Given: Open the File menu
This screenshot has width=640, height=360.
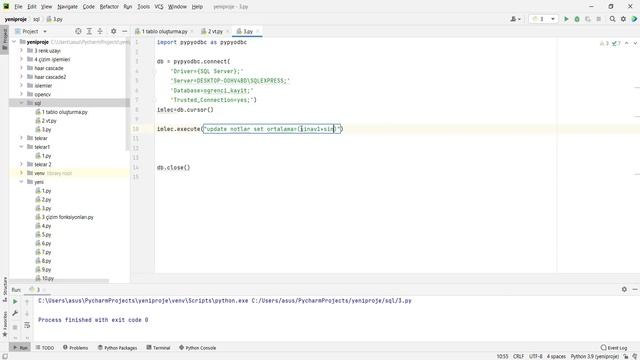Looking at the screenshot, I should tap(18, 7).
